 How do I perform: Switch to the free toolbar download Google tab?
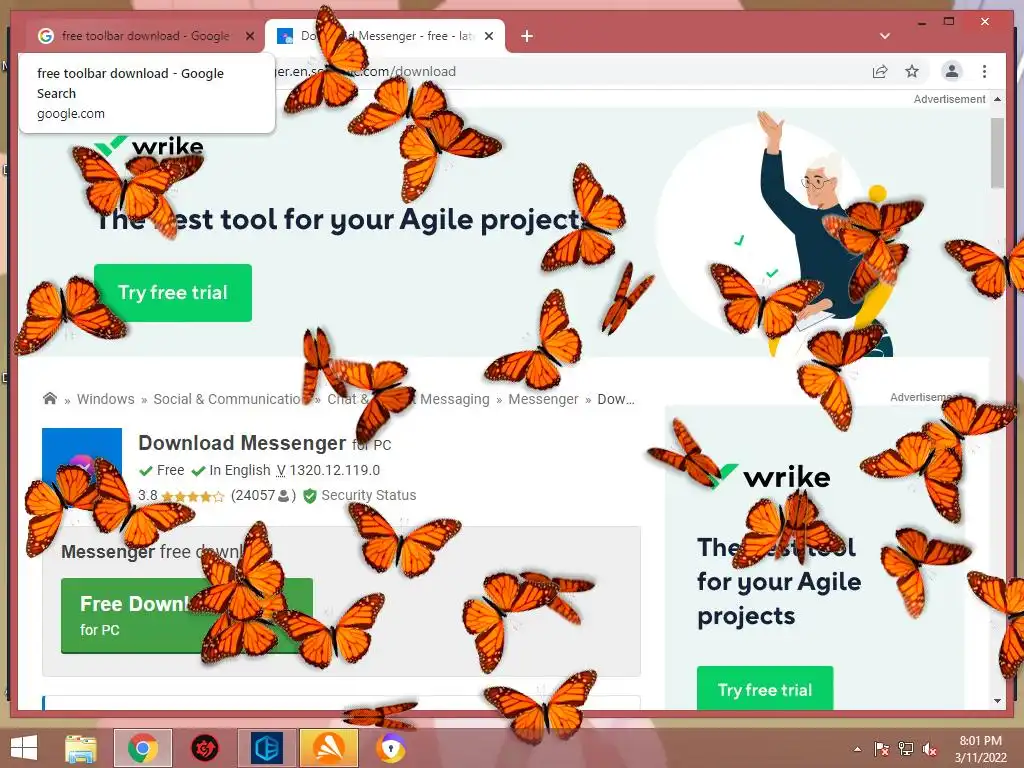coord(145,36)
